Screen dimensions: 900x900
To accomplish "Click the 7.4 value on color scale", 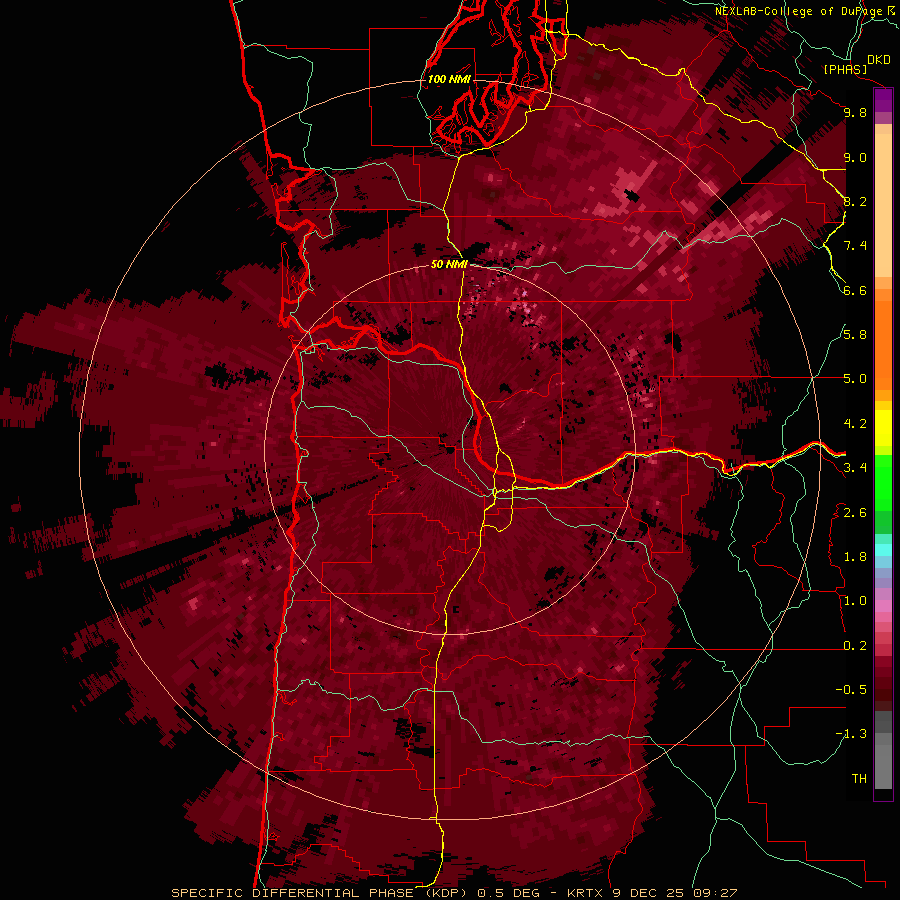I will click(x=855, y=246).
